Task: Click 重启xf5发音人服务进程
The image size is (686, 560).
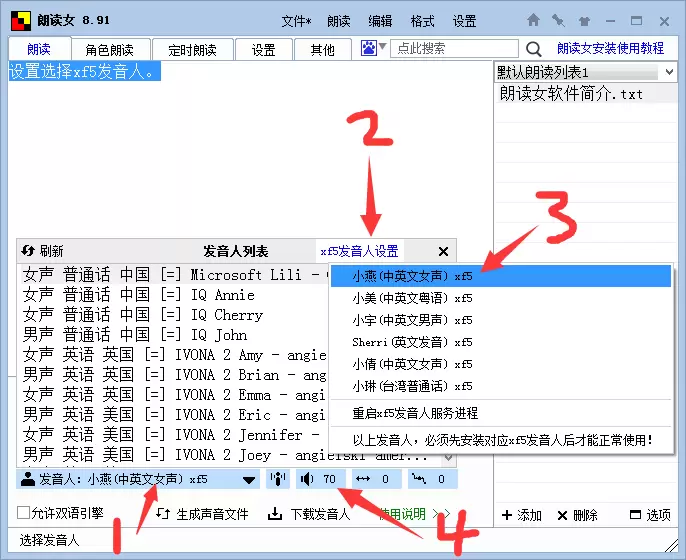Action: [x=500, y=413]
